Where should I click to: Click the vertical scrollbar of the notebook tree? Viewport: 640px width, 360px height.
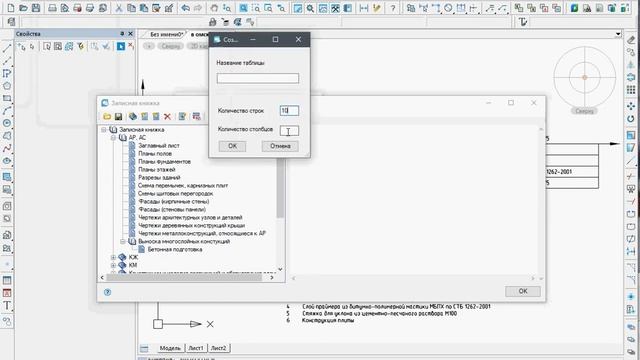pos(280,188)
